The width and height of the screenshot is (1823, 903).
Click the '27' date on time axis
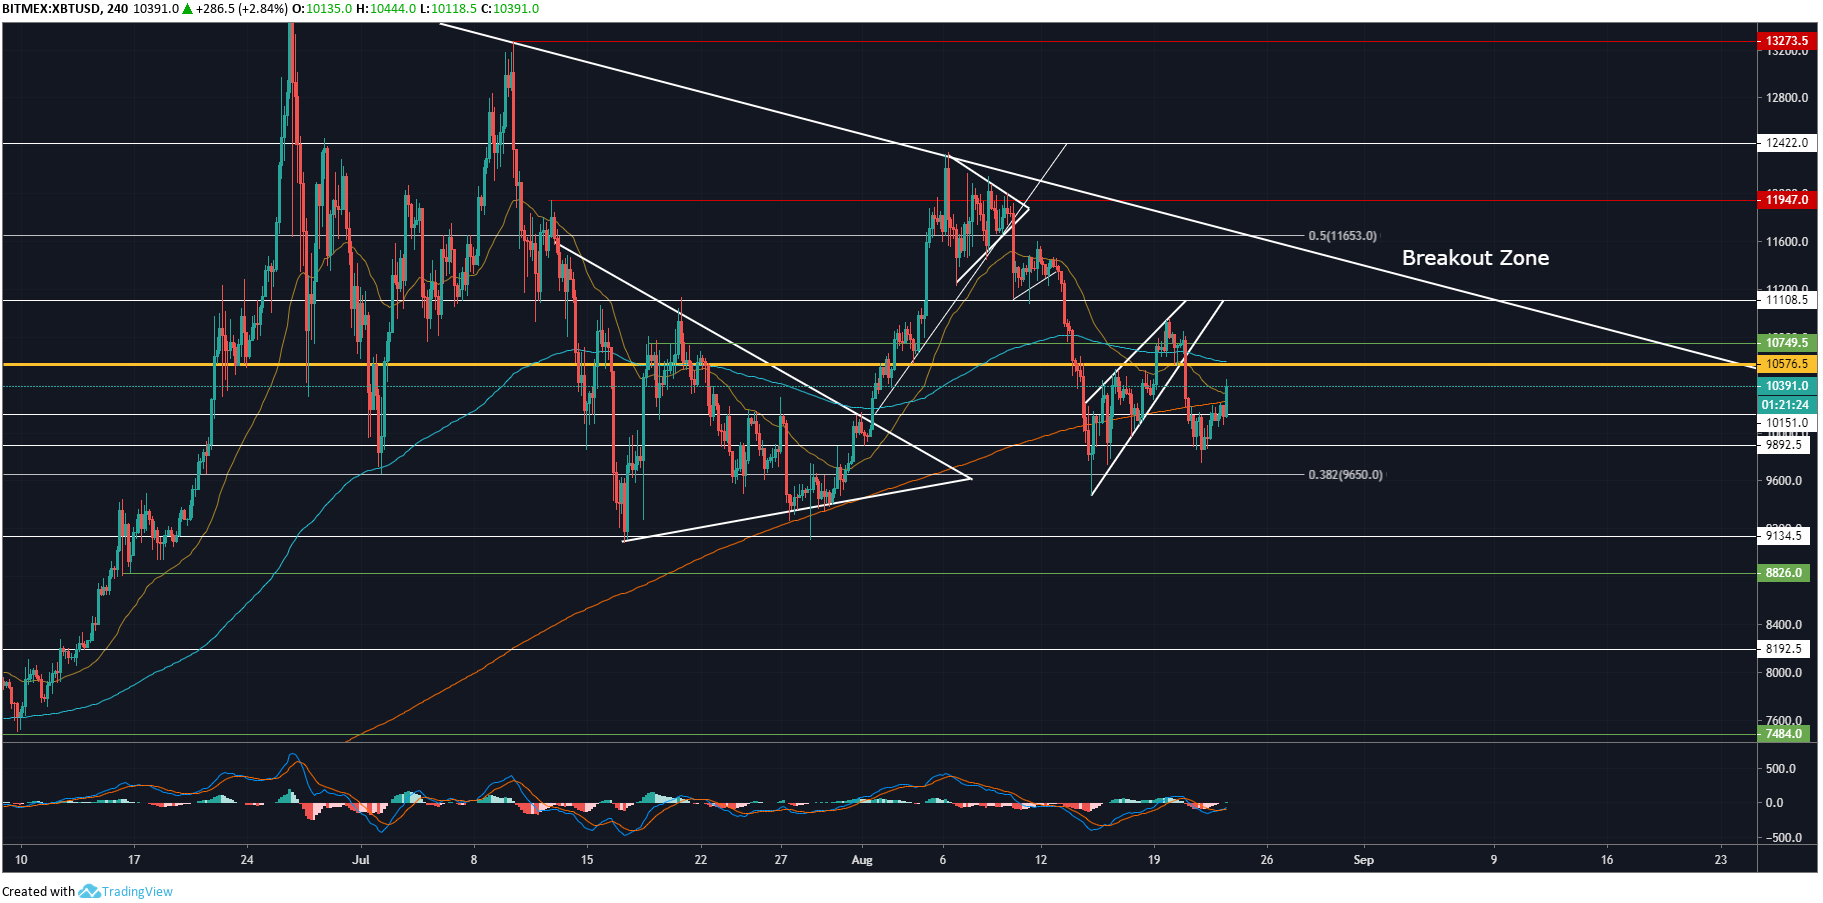click(x=781, y=860)
